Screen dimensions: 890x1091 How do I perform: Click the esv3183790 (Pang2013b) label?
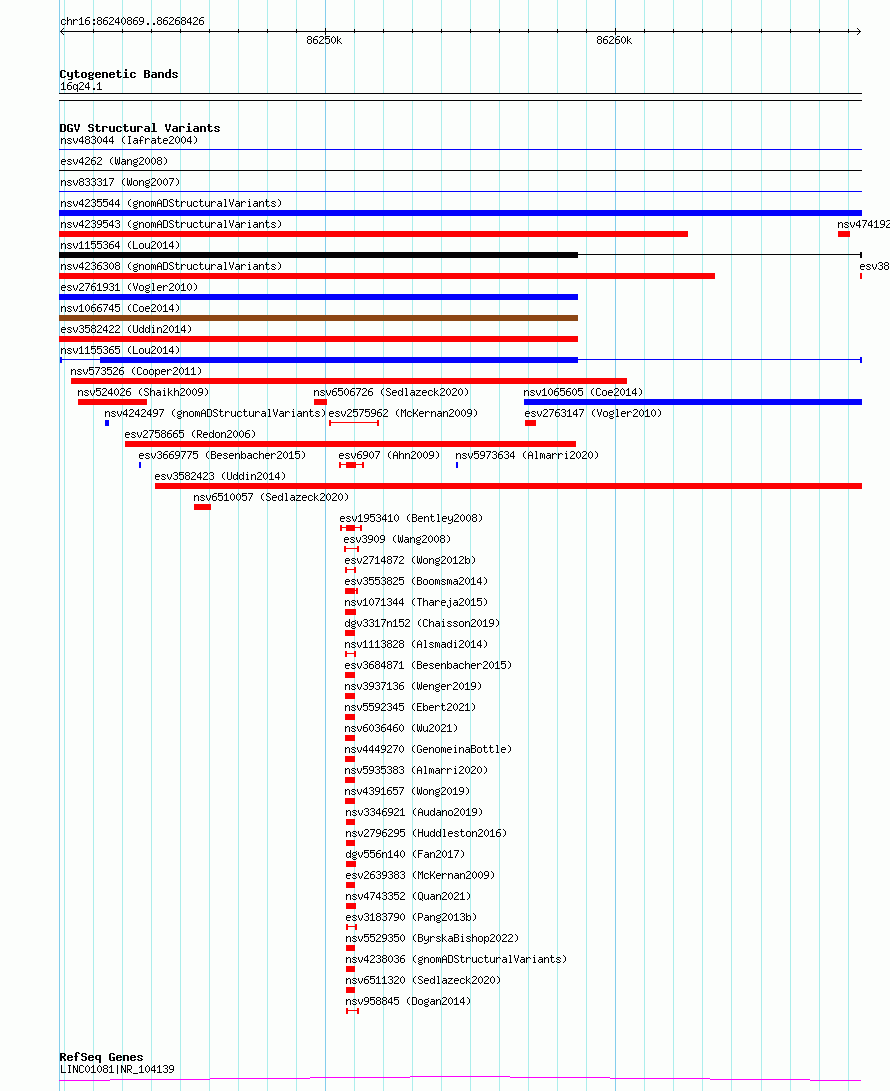click(x=411, y=917)
